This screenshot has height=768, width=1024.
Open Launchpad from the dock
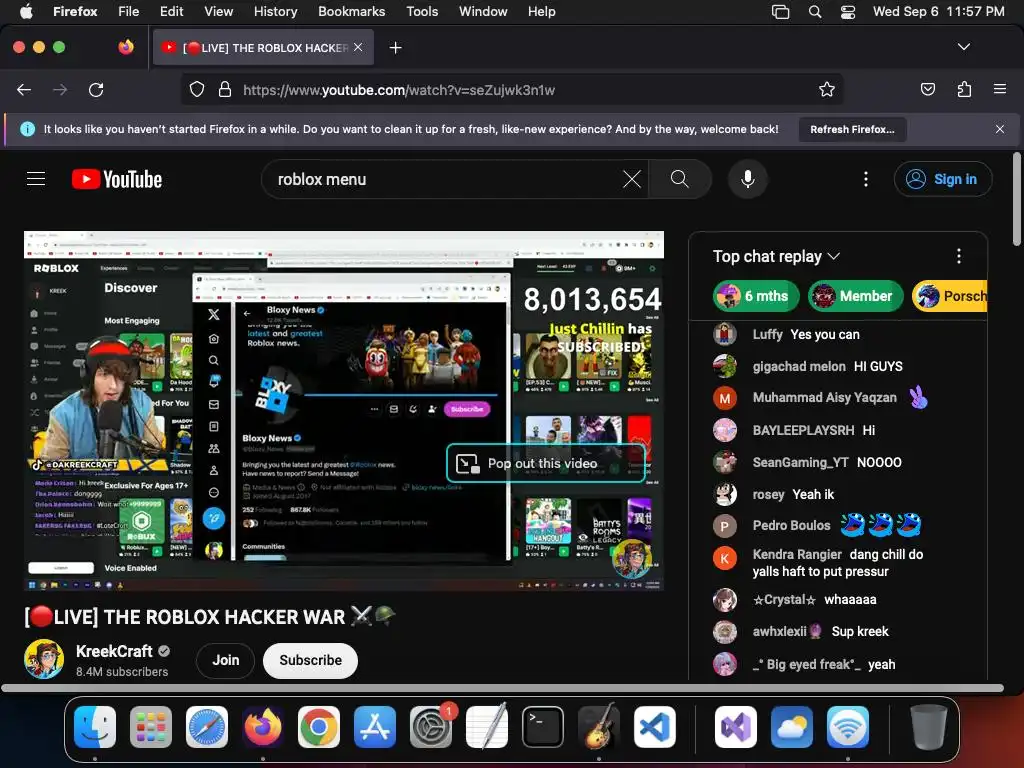(151, 727)
